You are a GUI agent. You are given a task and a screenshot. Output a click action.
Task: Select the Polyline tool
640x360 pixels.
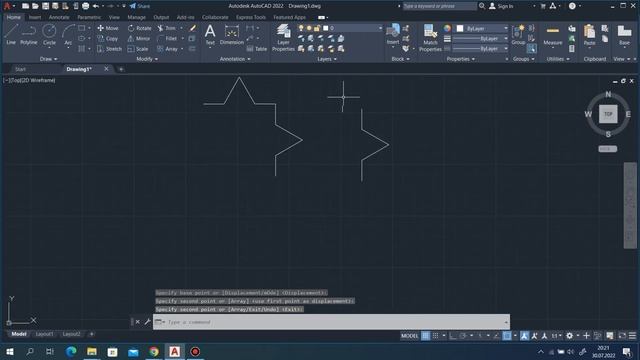click(29, 34)
